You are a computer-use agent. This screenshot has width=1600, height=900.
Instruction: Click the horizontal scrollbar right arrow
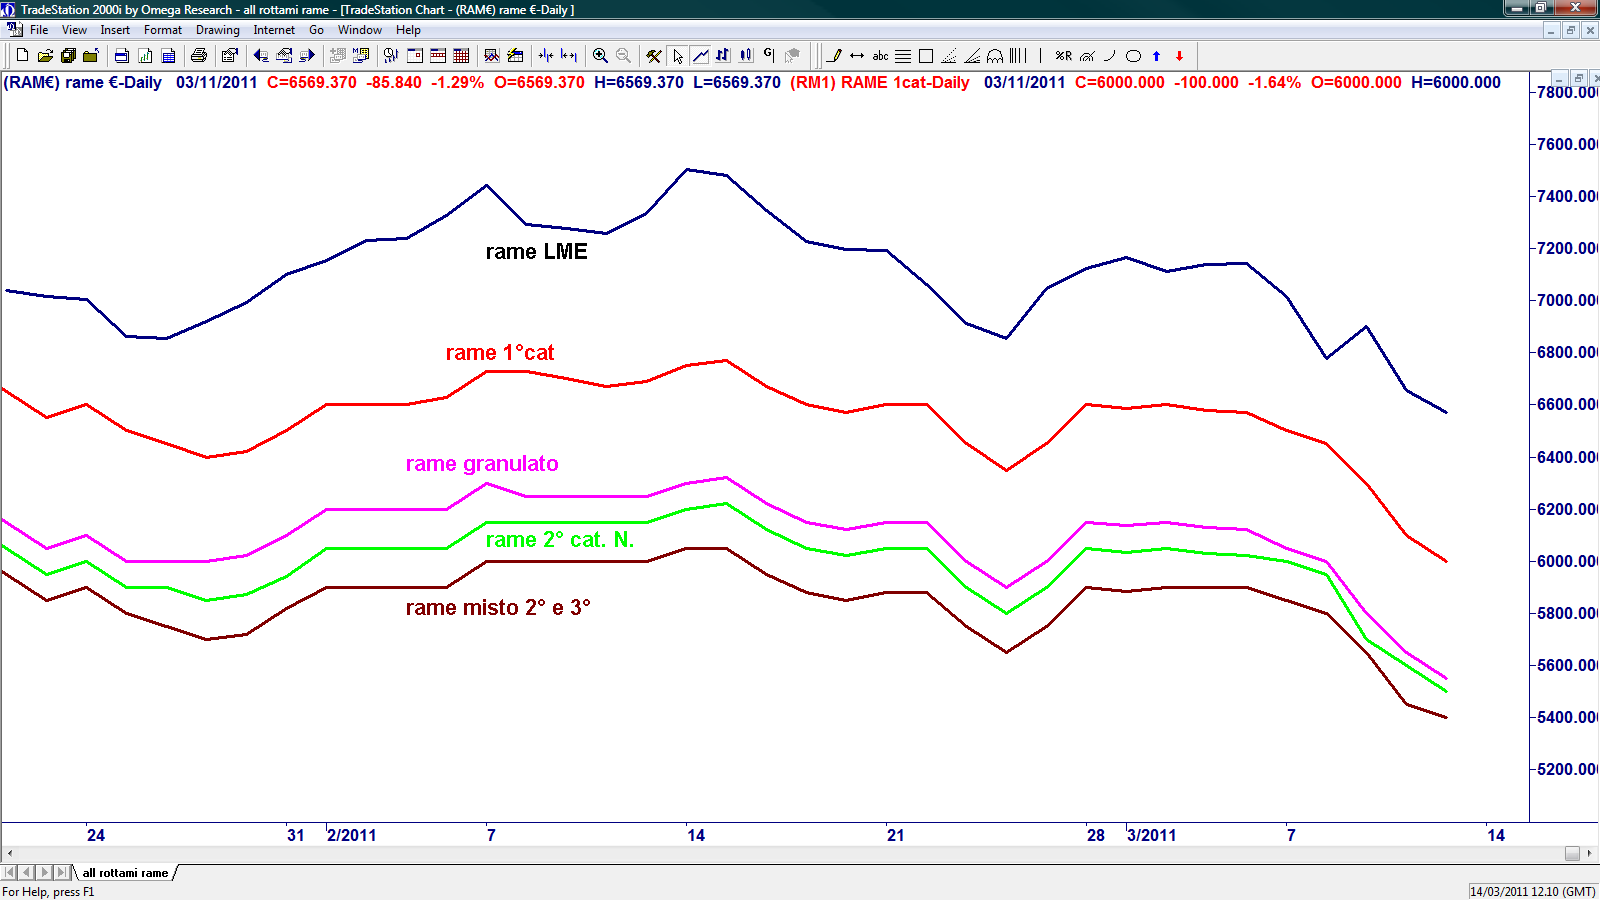[x=1589, y=853]
